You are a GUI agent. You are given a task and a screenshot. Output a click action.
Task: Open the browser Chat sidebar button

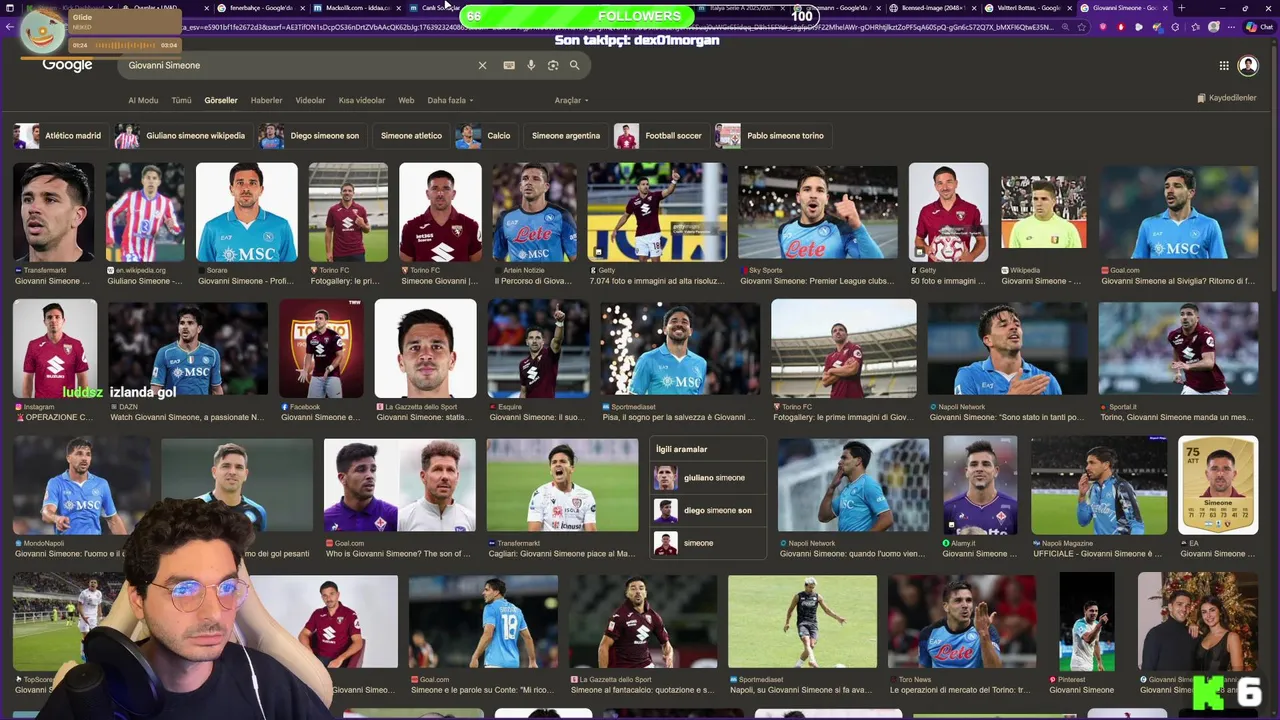[1258, 27]
